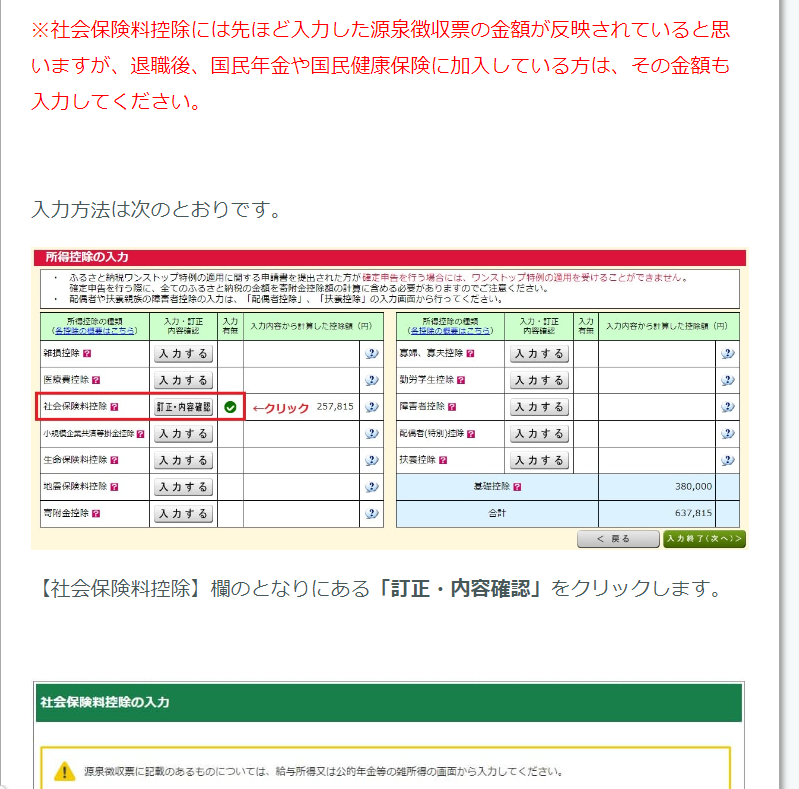Click the 合計 label cell
Screen dimensions: 799x789
point(497,513)
